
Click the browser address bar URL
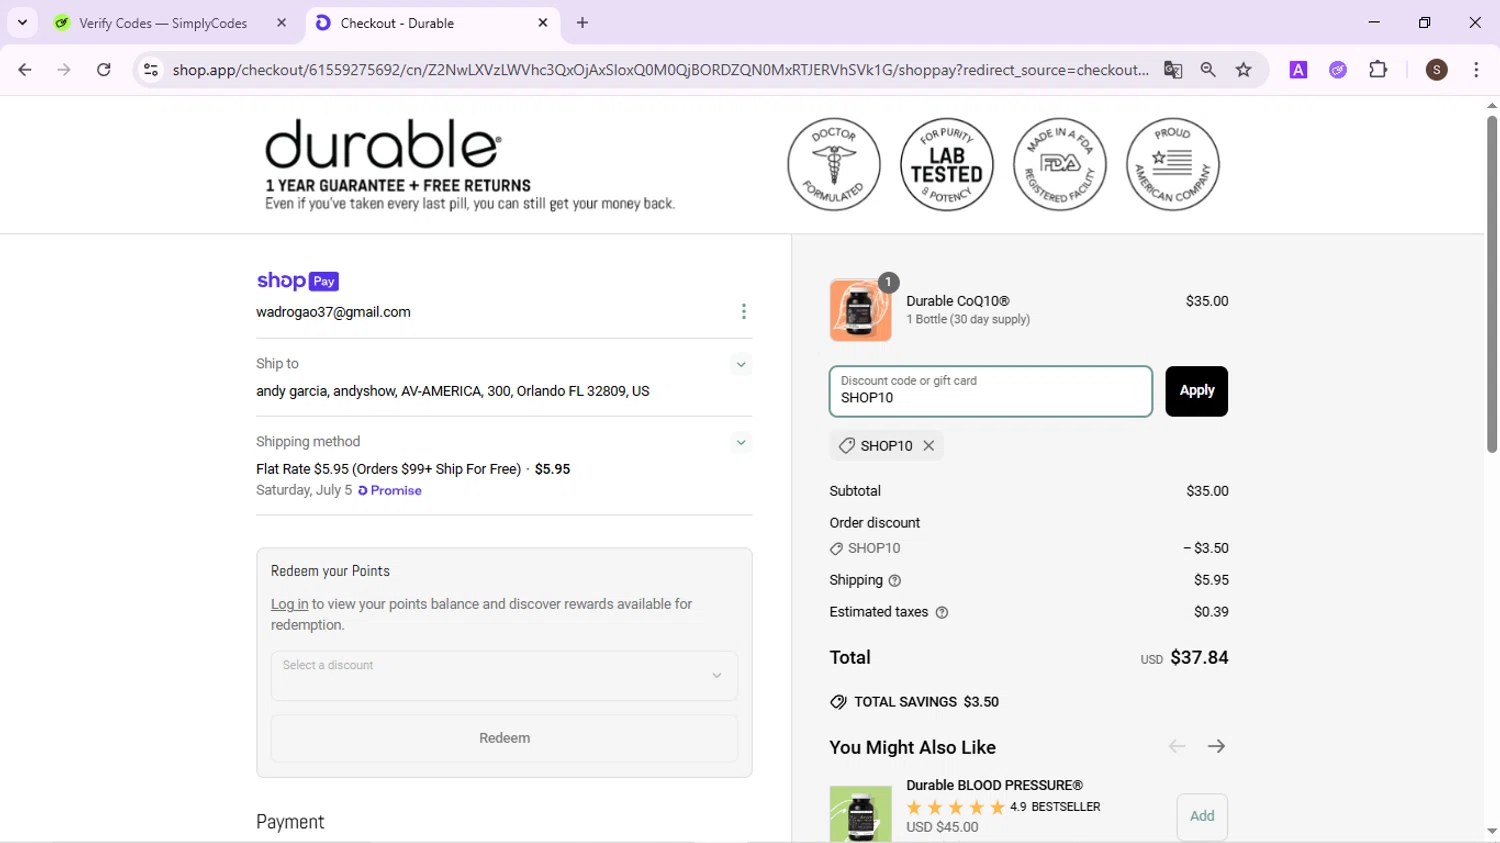pos(660,70)
